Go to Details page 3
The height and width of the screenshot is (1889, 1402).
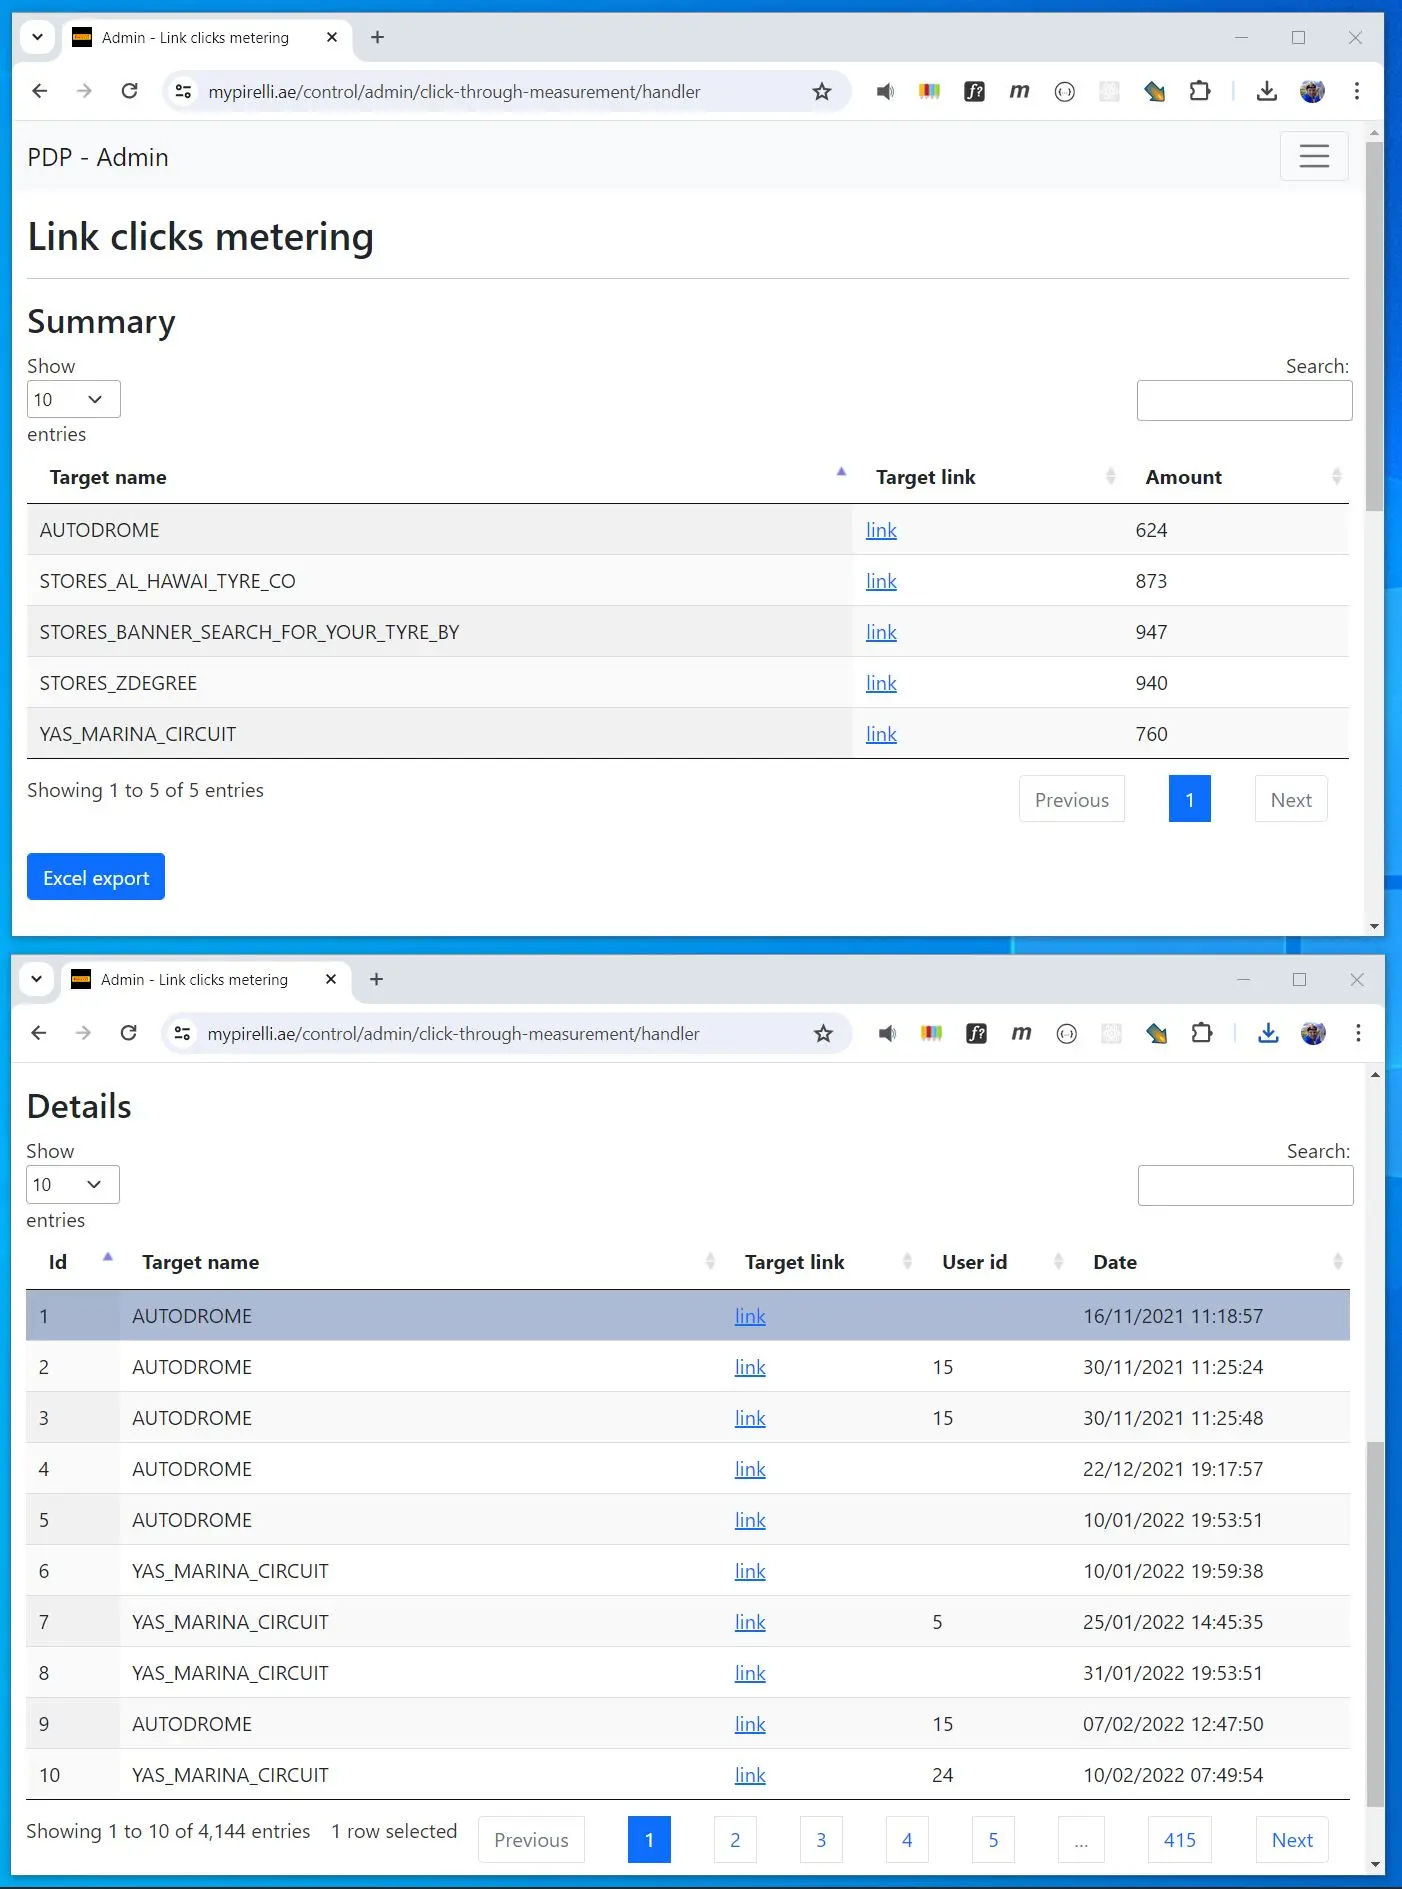[821, 1840]
